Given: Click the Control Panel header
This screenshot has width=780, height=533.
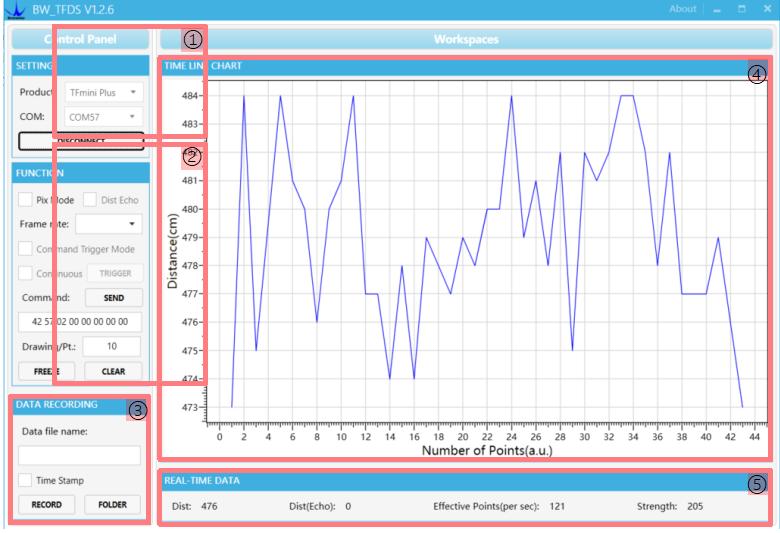Looking at the screenshot, I should pos(80,39).
